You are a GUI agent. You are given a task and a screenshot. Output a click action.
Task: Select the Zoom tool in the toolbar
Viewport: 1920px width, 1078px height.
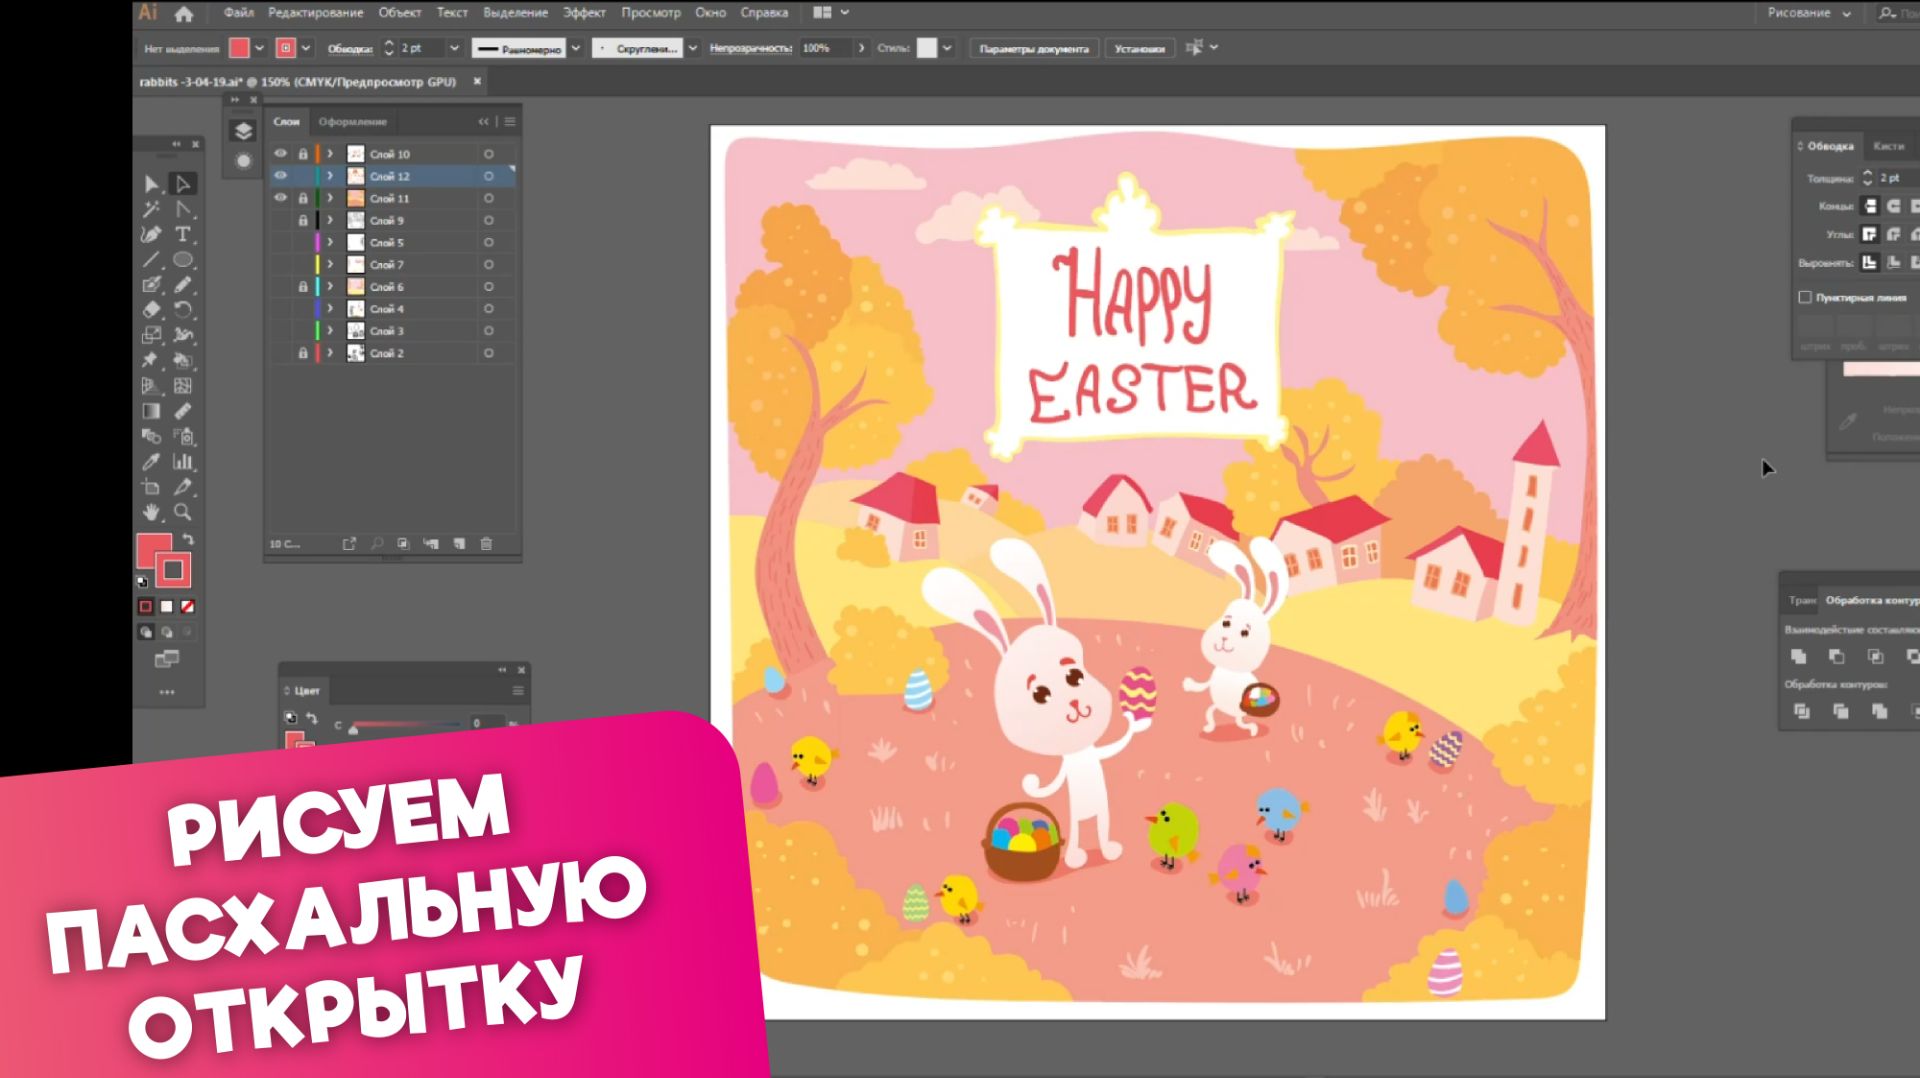tap(182, 511)
